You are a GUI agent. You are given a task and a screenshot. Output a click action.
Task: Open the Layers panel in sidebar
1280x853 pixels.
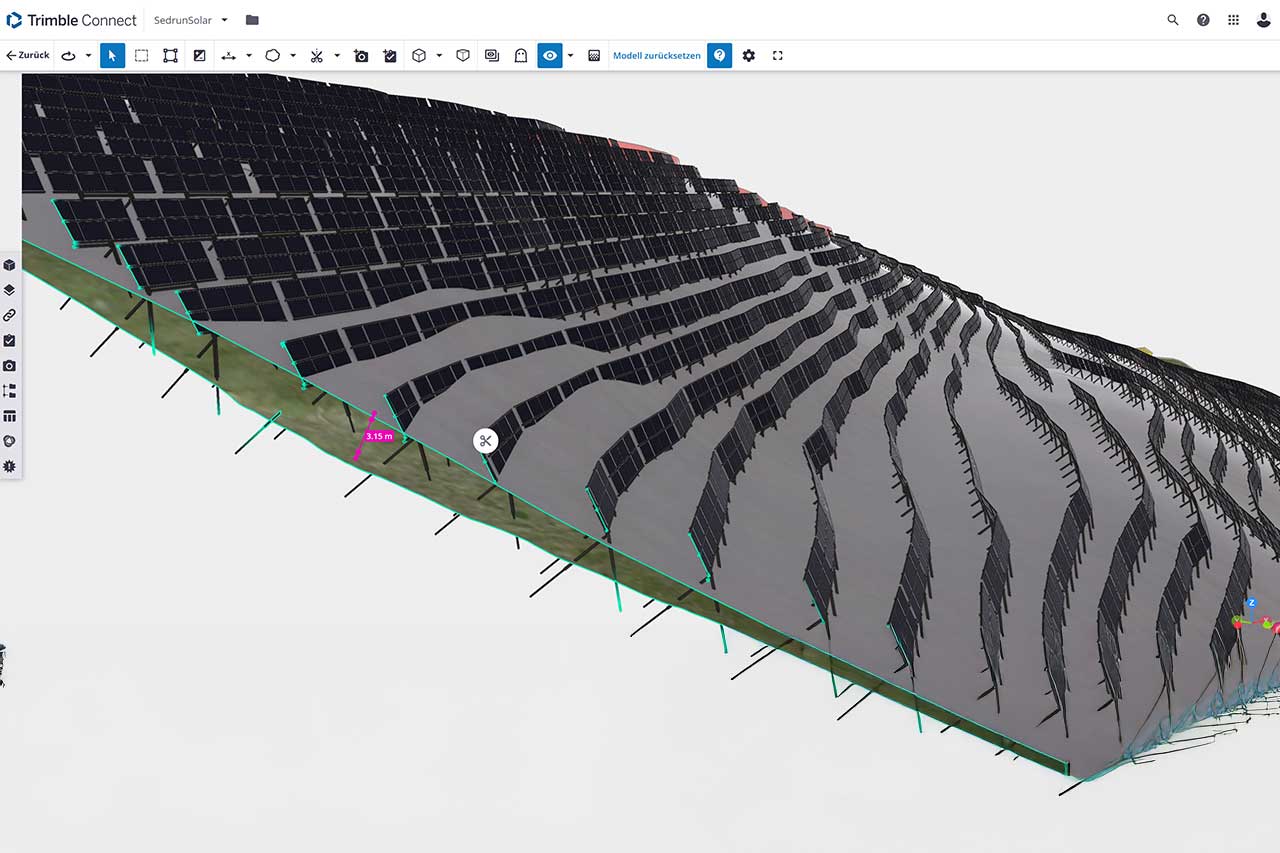(x=10, y=290)
